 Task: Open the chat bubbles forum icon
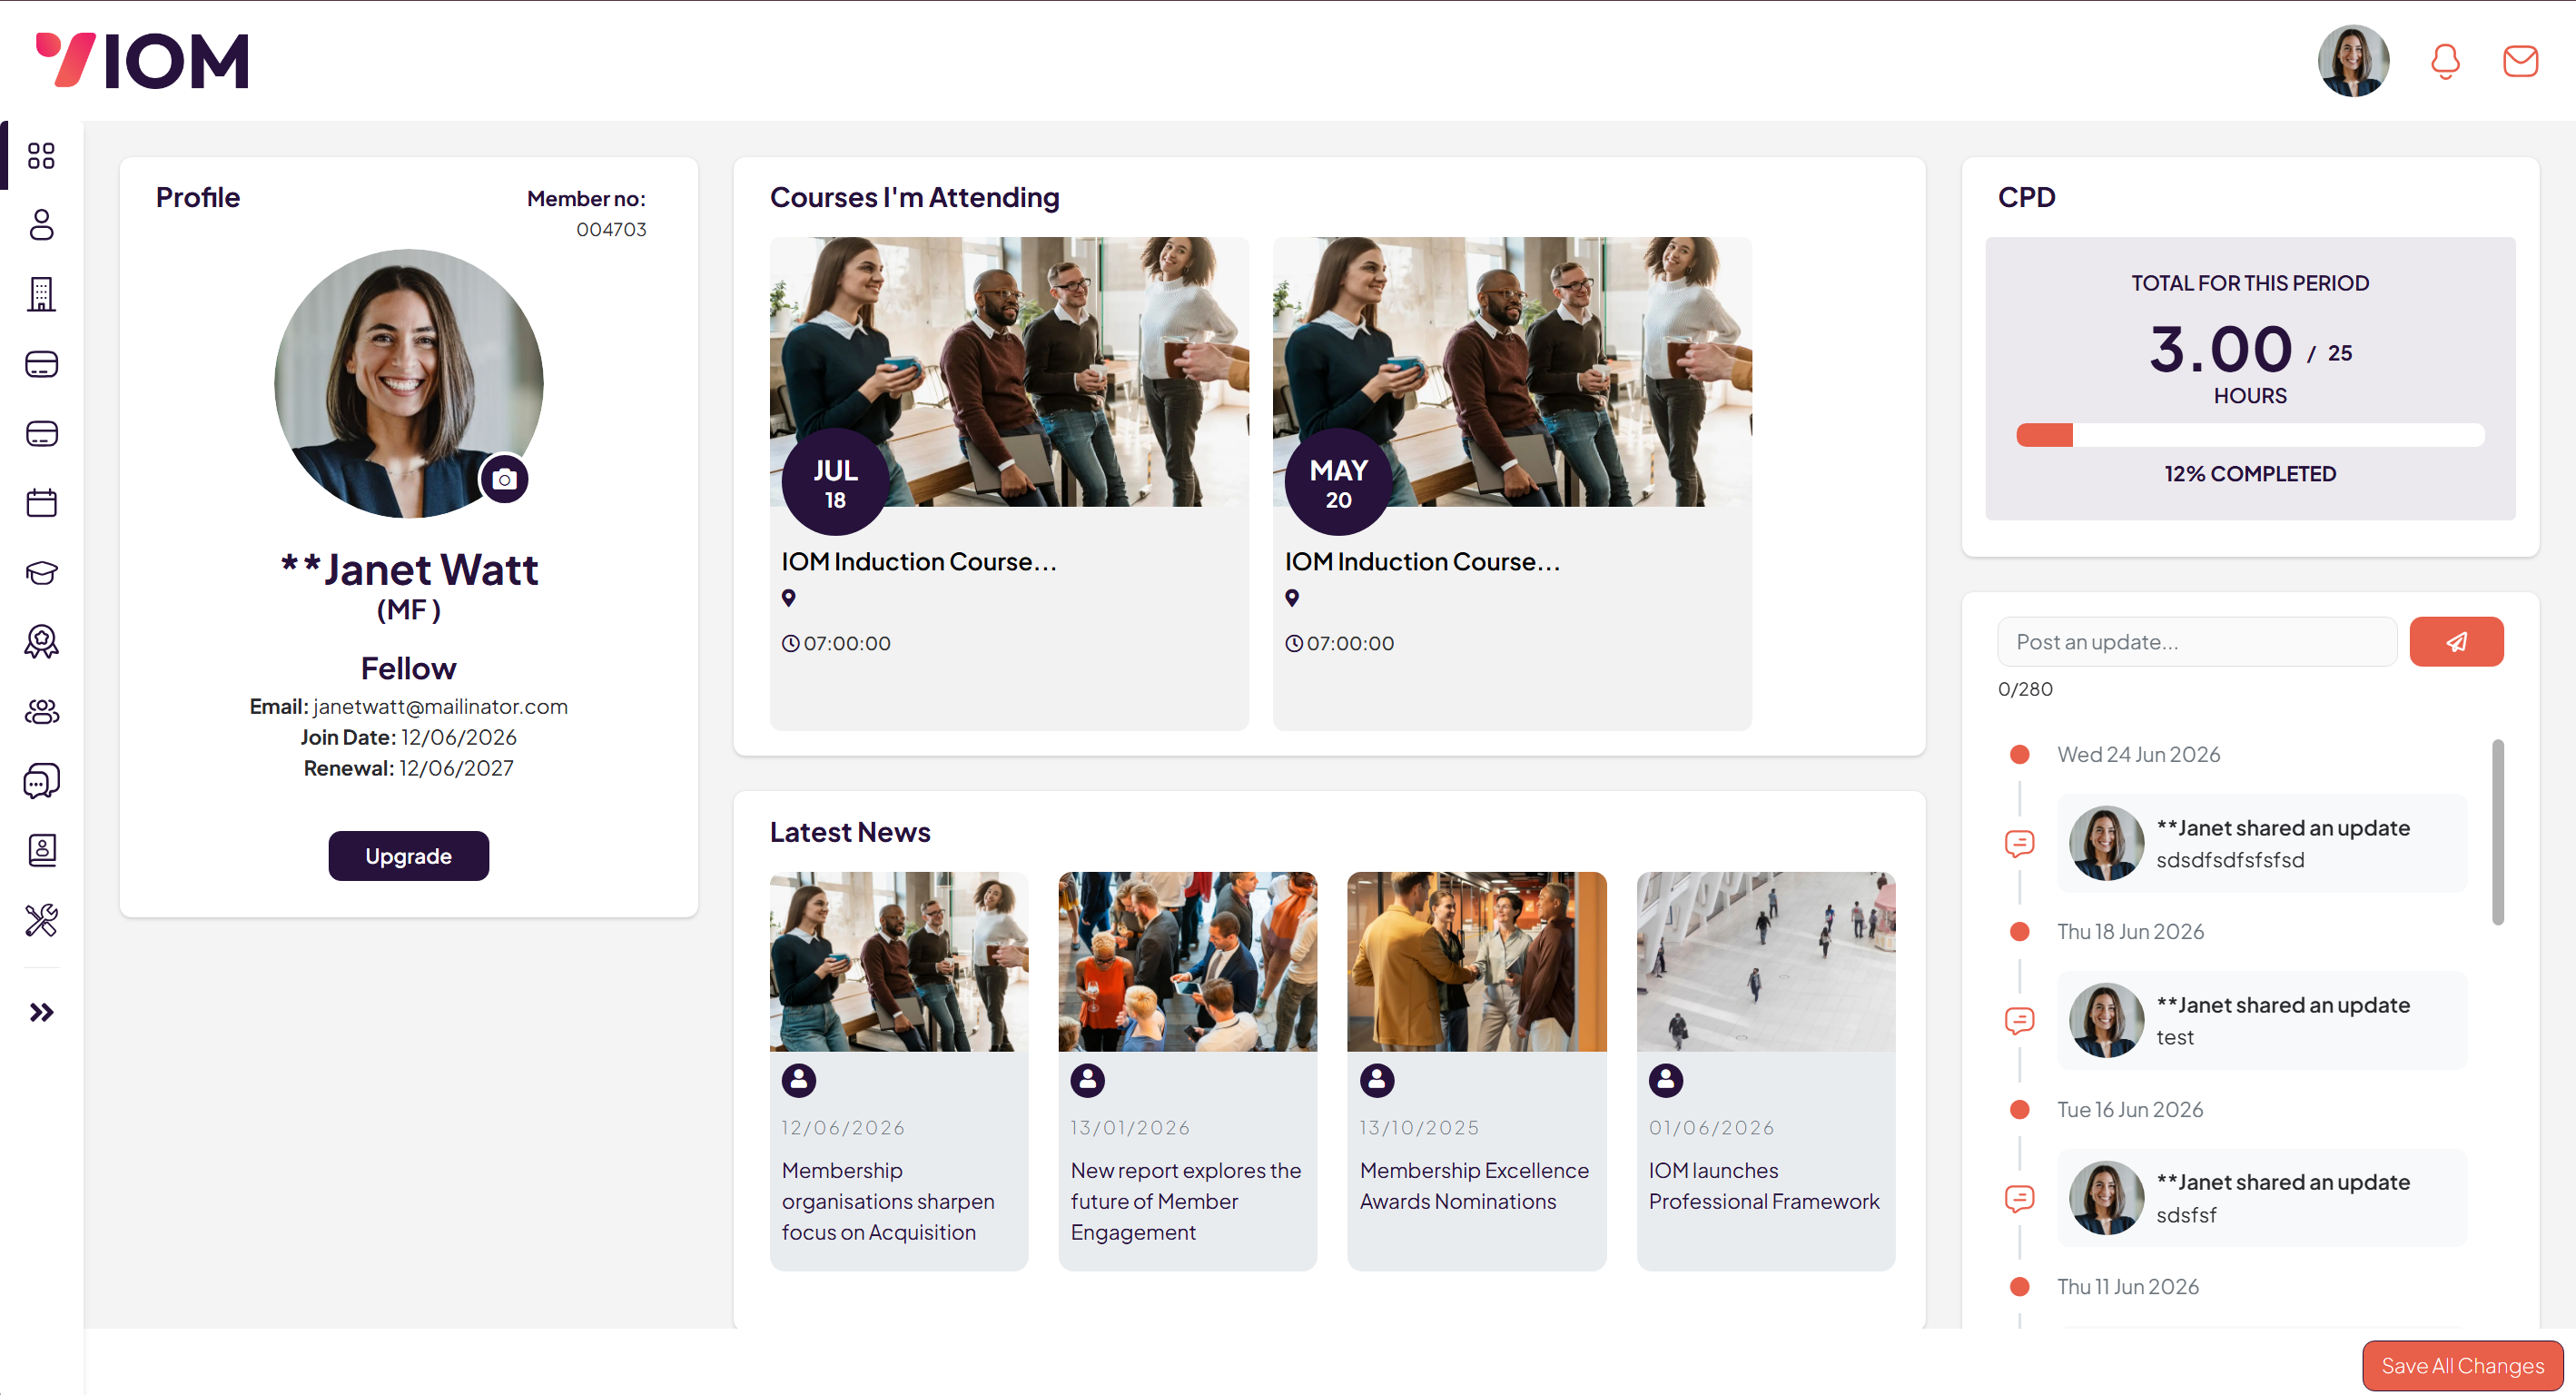41,780
